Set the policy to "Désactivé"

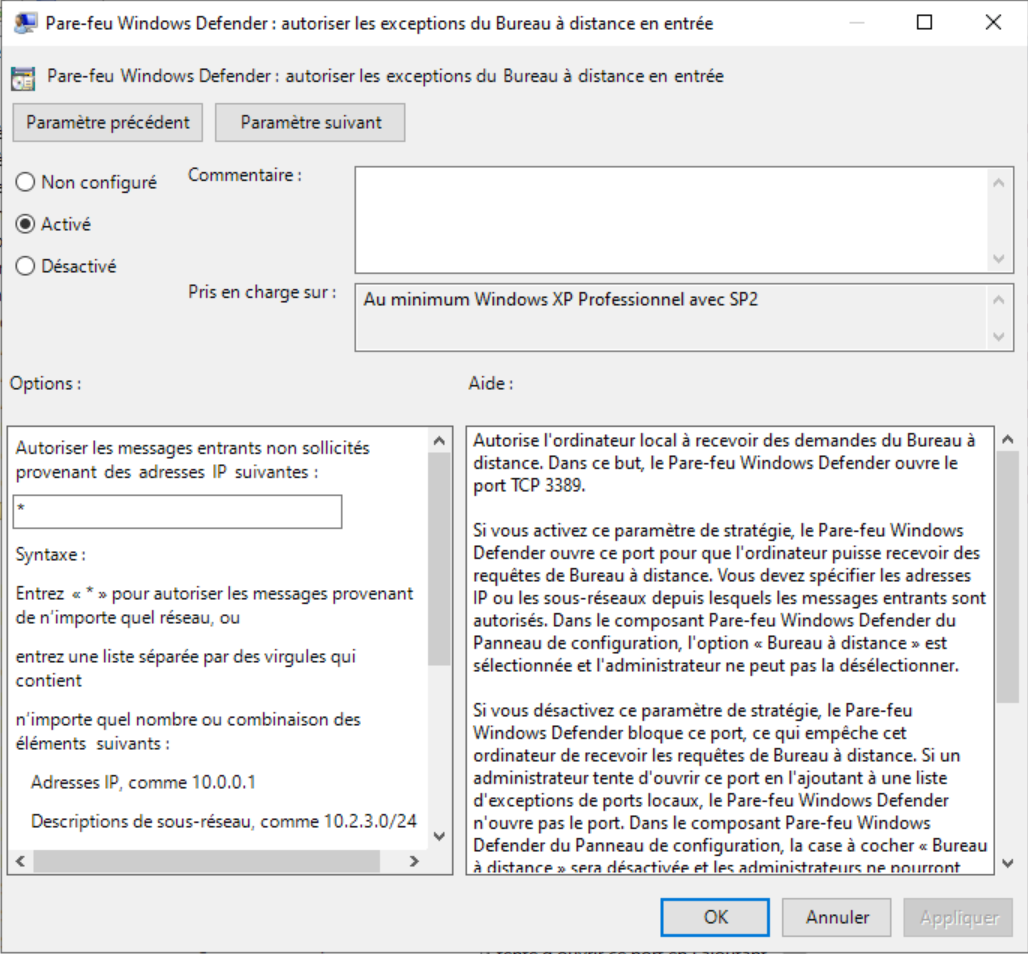pyautogui.click(x=26, y=266)
